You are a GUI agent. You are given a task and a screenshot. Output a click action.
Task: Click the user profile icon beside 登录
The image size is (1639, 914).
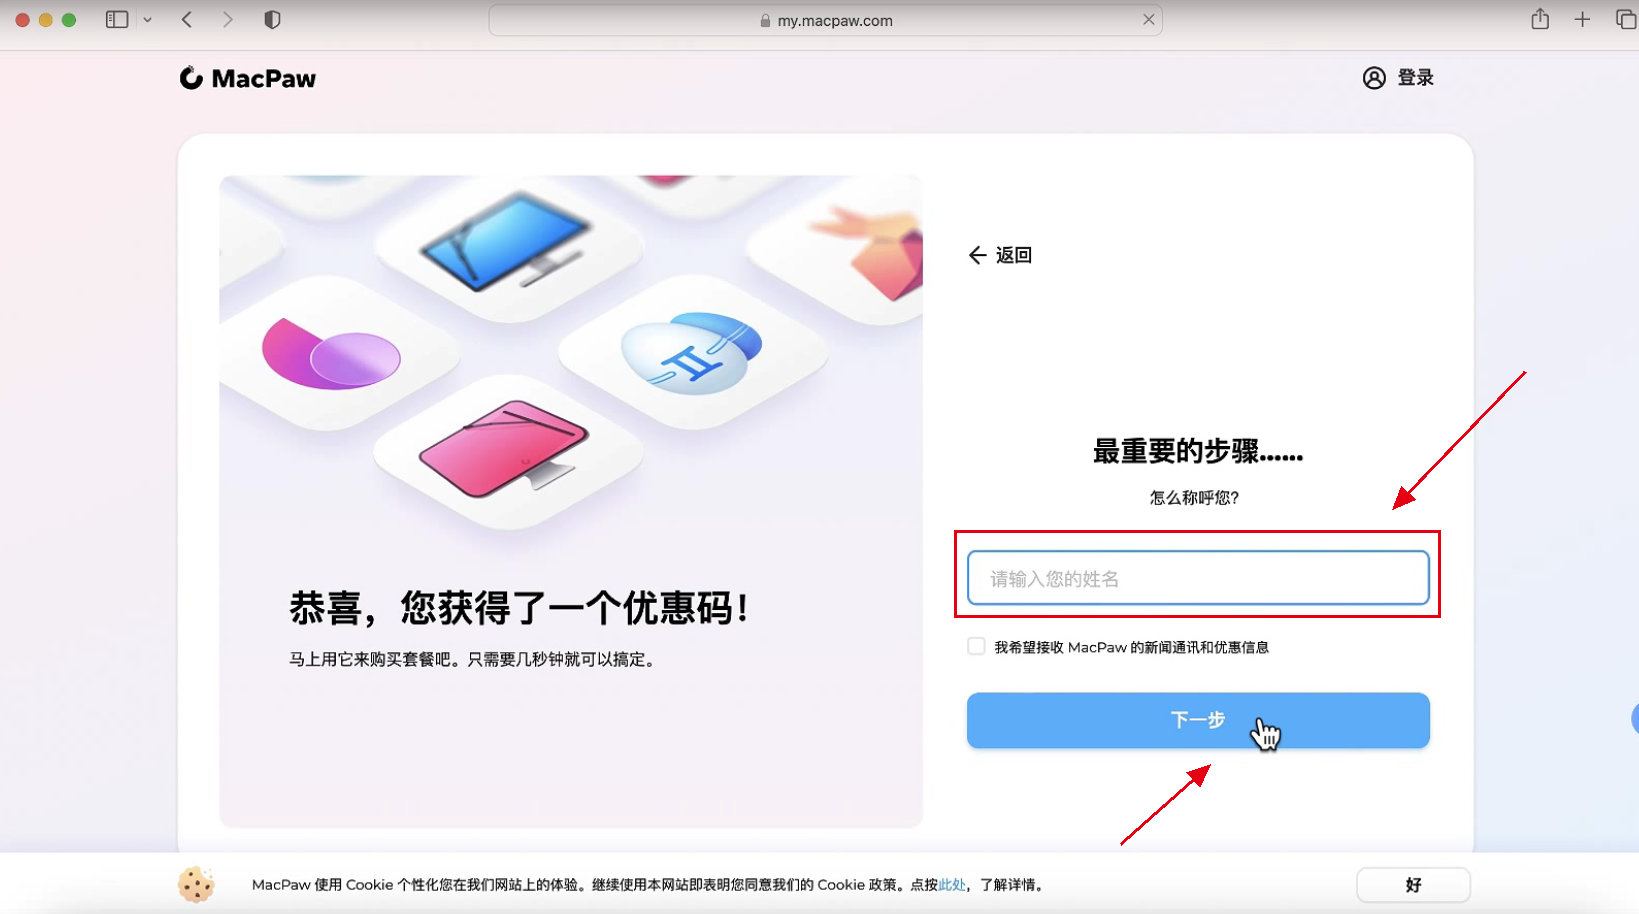1374,78
